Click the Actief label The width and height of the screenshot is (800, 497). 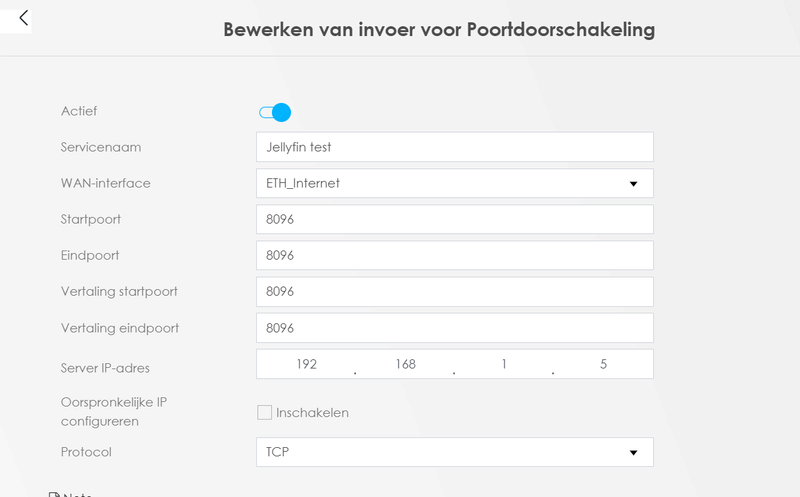pos(79,111)
